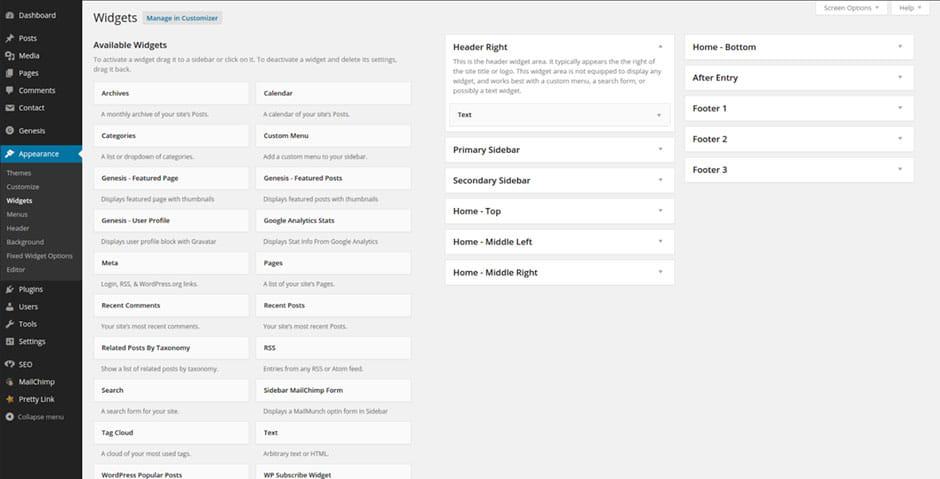Select WordPress Popular Posts widget
Viewport: 940px width, 479px height.
pyautogui.click(x=171, y=472)
